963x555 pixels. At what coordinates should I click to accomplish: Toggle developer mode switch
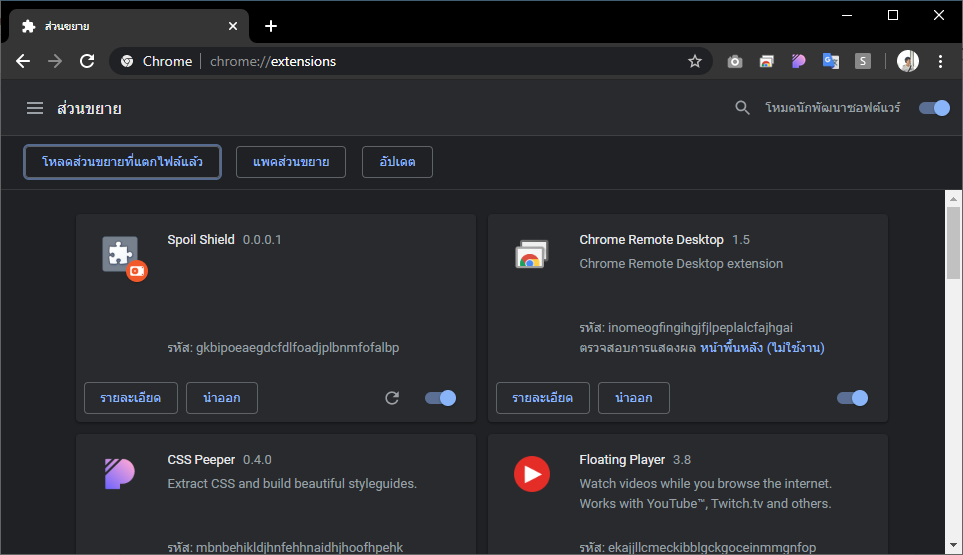tap(934, 108)
